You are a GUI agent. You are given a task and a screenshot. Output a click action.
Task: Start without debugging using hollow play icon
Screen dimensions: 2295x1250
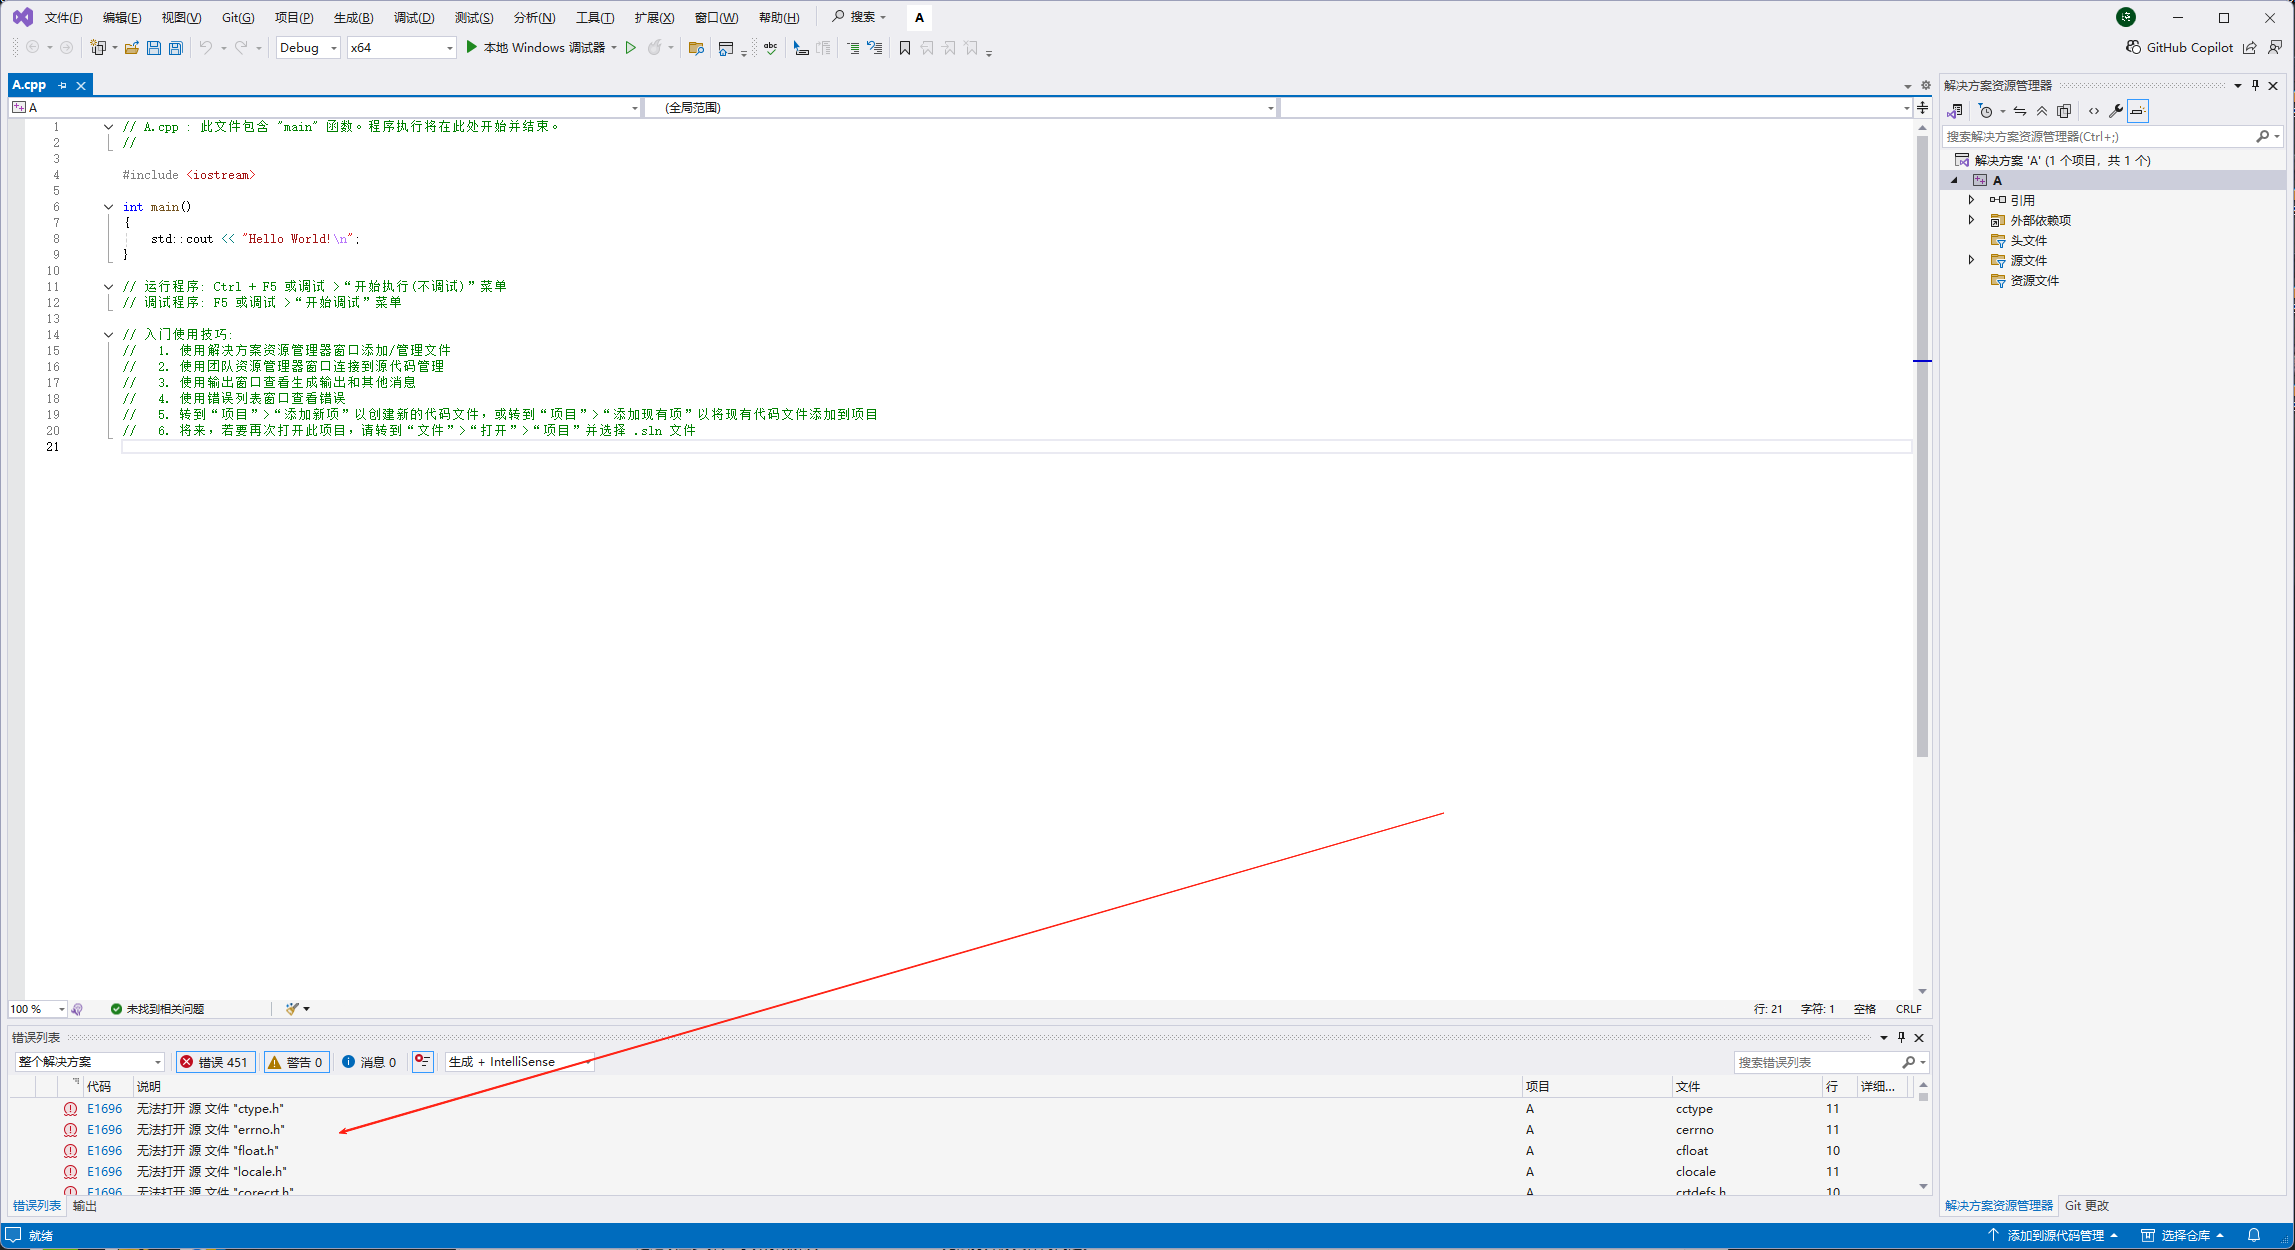coord(631,48)
